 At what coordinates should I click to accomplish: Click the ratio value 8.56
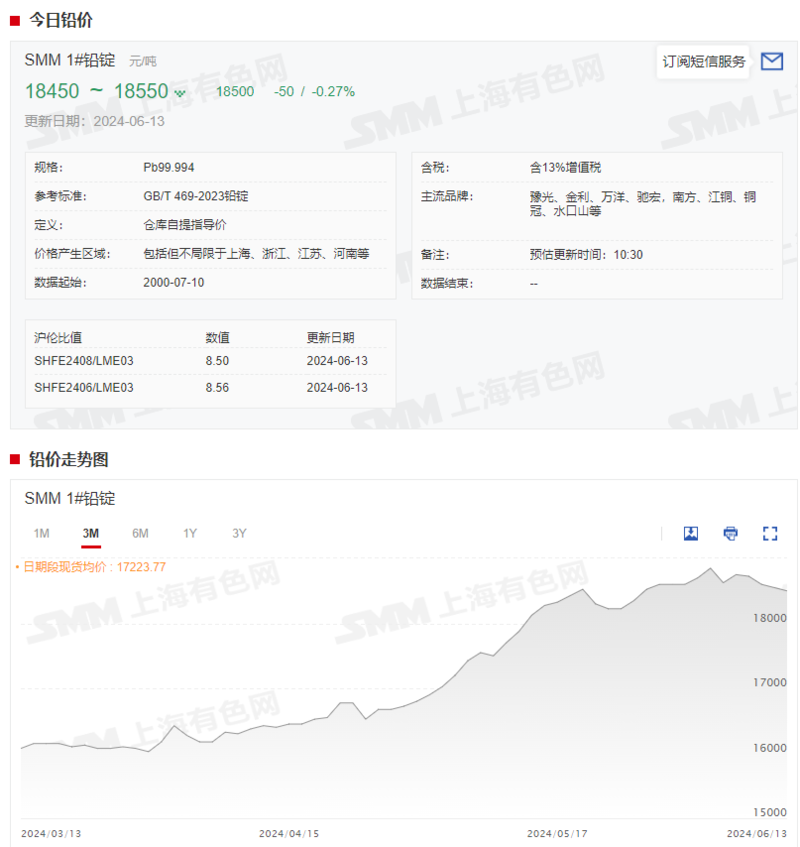(217, 388)
